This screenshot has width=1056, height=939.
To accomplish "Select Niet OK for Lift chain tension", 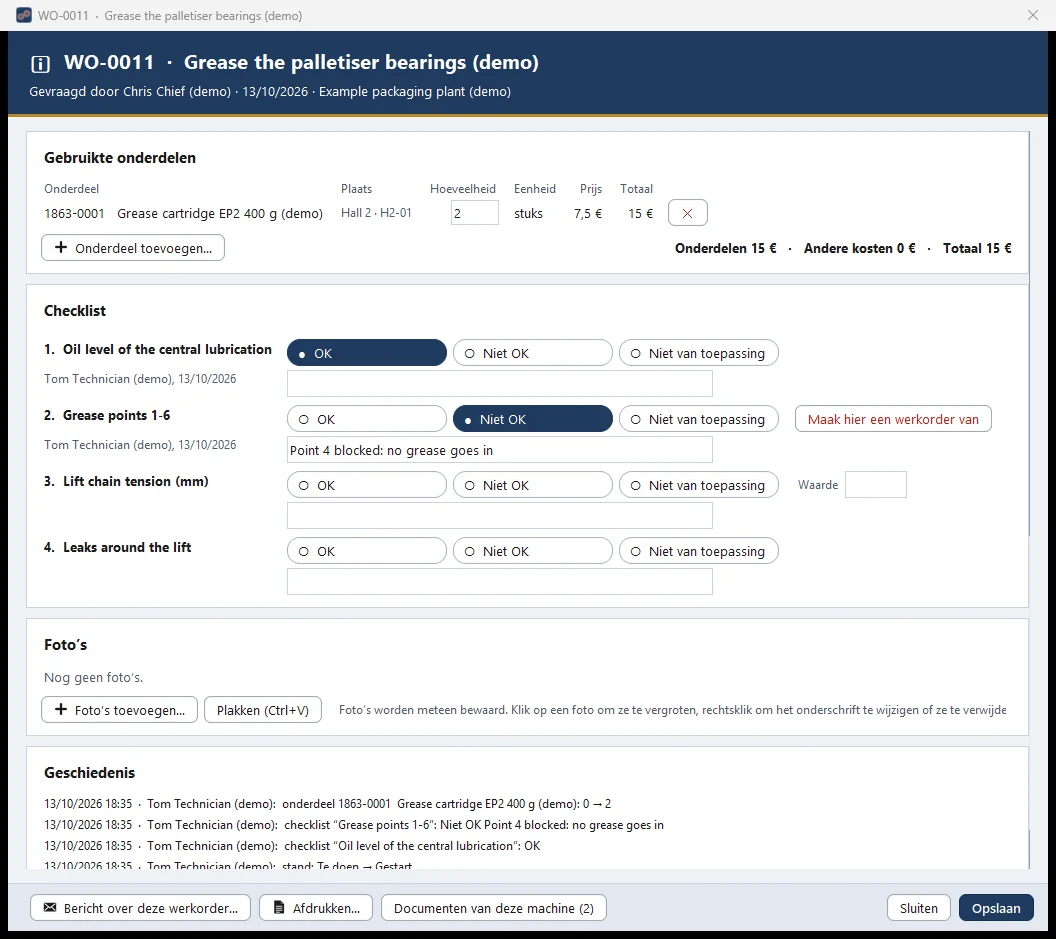I will [533, 485].
